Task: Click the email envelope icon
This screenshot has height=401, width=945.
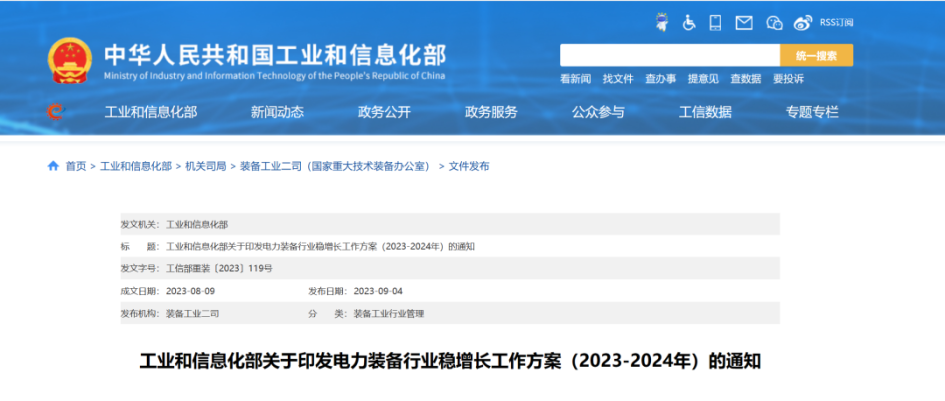Action: click(x=744, y=23)
